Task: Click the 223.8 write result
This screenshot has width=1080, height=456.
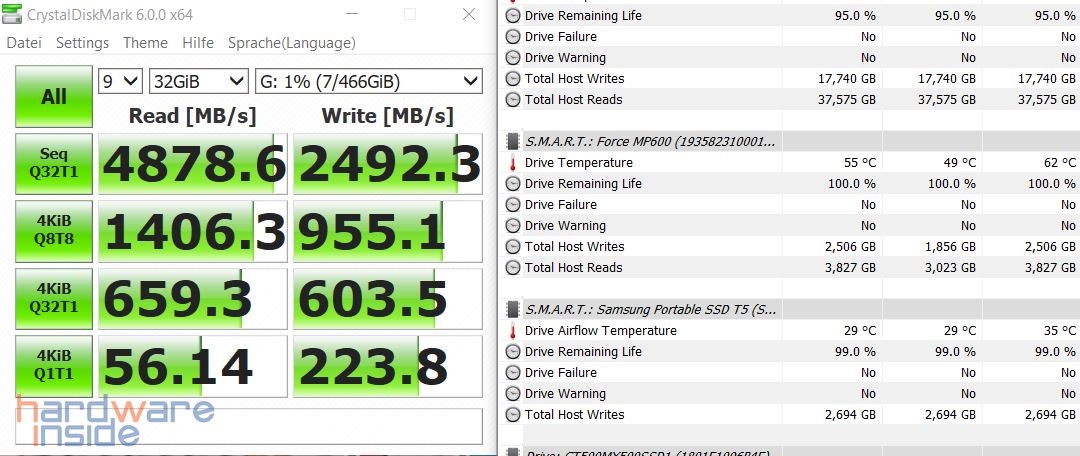Action: click(388, 366)
